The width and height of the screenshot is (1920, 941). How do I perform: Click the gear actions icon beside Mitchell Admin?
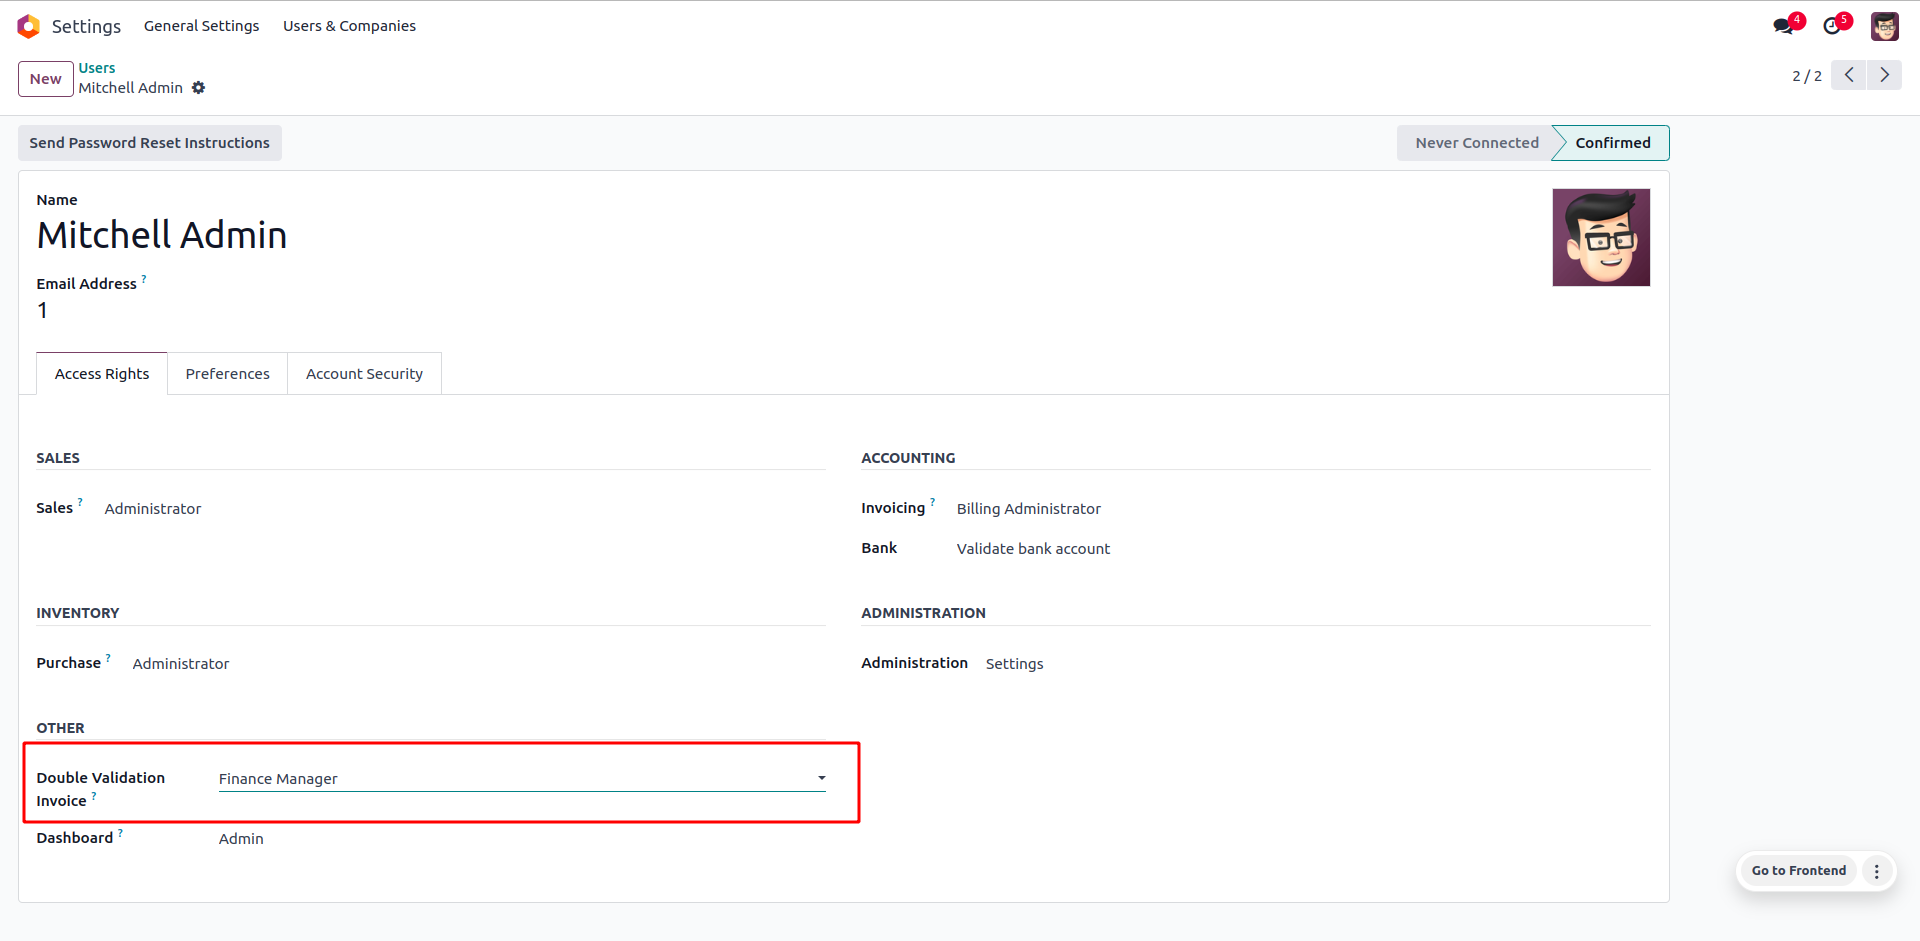199,88
